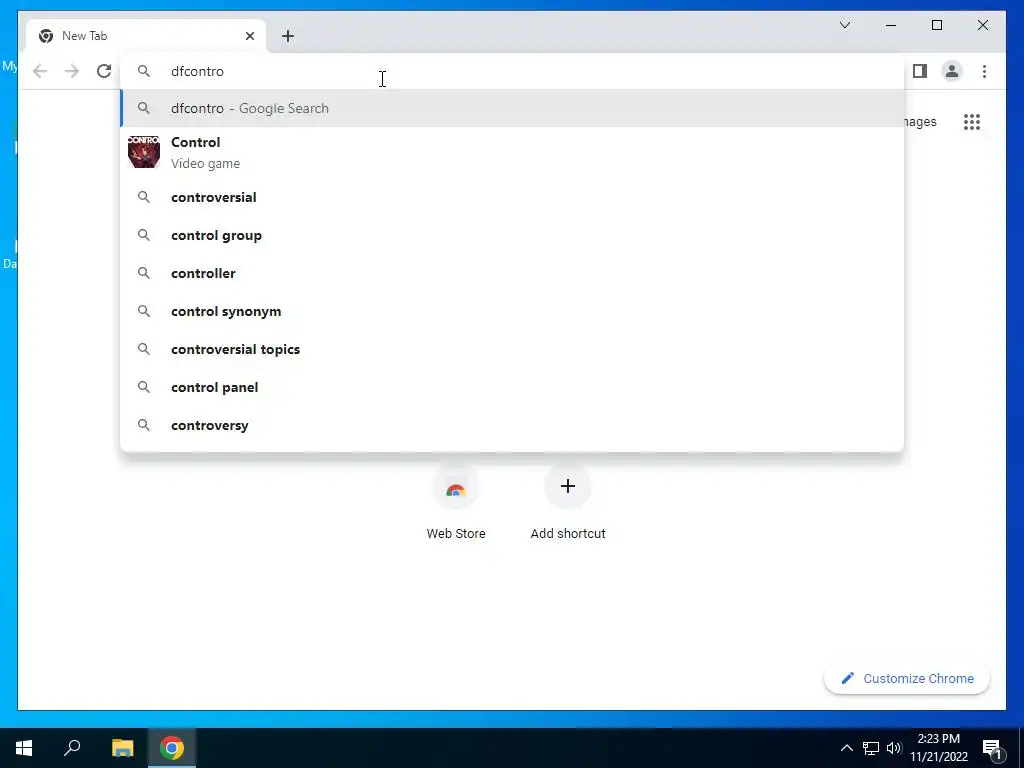Reload the page with the refresh icon
Screen dimensions: 1024x768
point(104,71)
